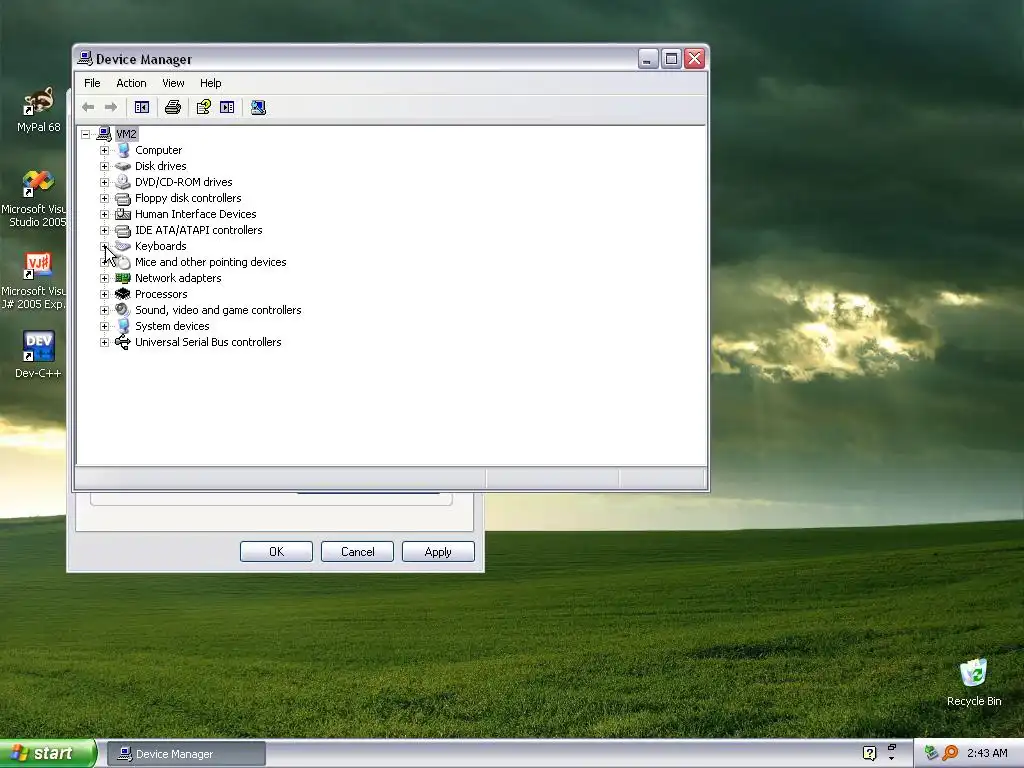Image resolution: width=1024 pixels, height=768 pixels.
Task: Expand Universal Serial Bus controllers node
Action: pyautogui.click(x=104, y=342)
